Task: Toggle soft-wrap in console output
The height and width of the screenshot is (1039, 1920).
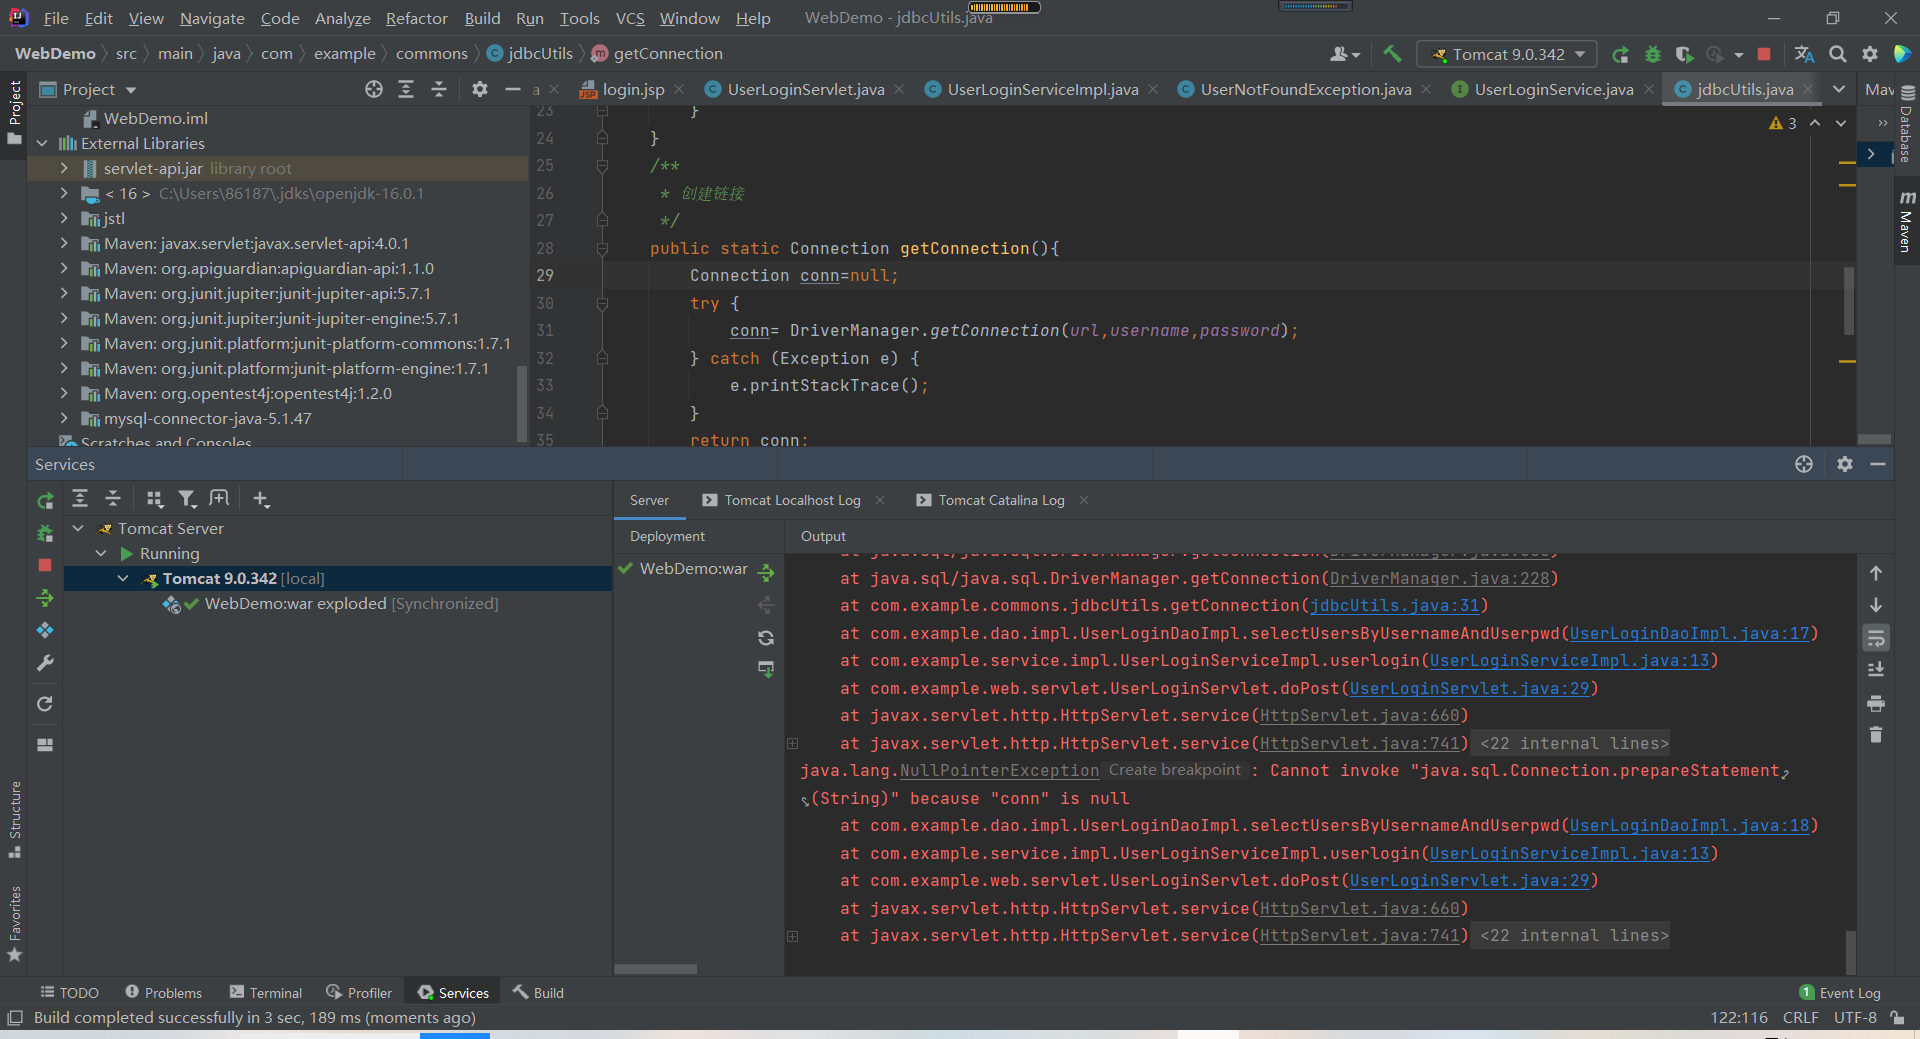Action: [1876, 637]
